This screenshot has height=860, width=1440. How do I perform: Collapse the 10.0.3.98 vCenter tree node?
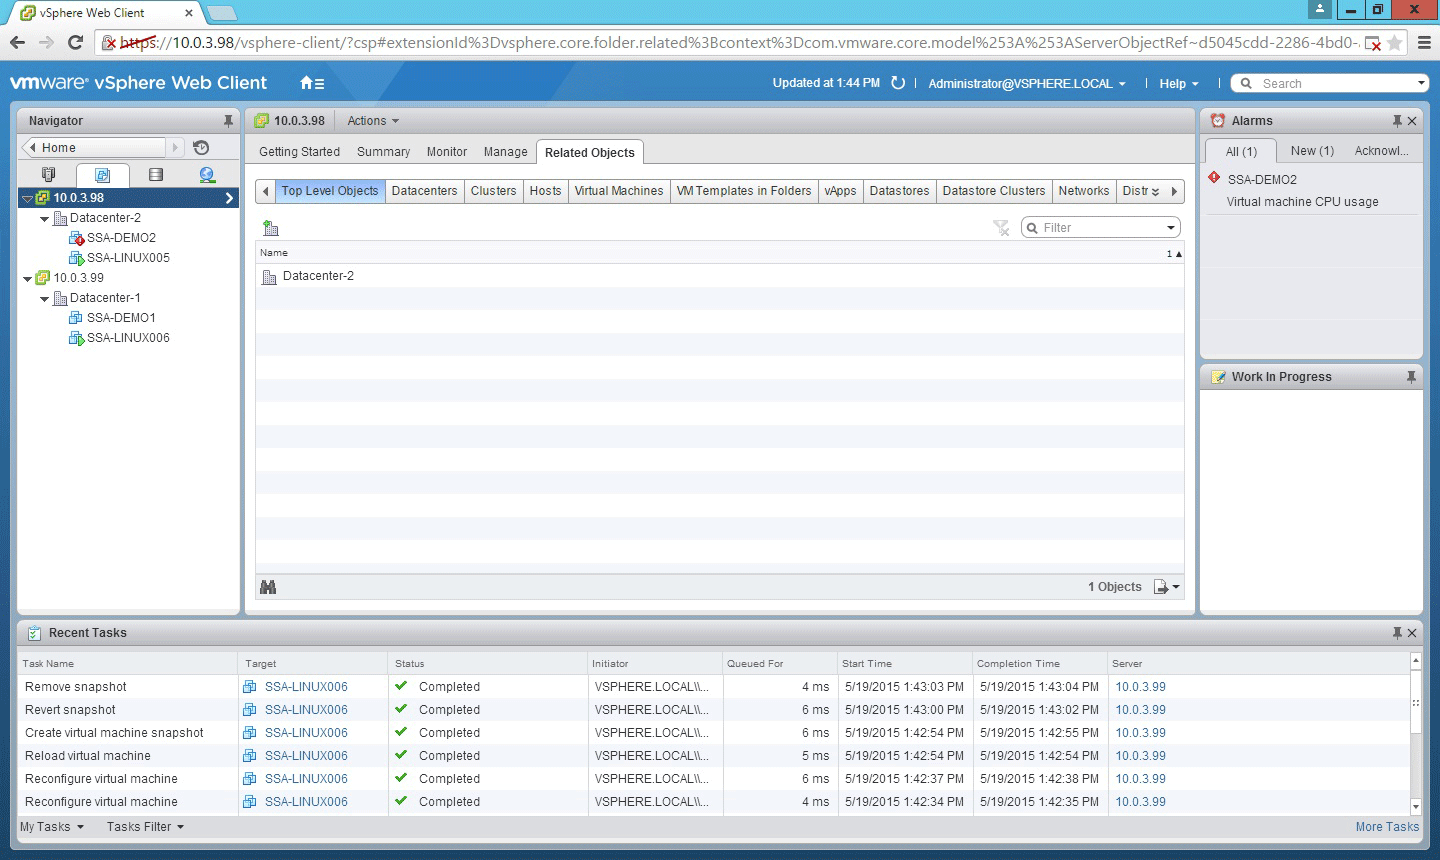(x=27, y=198)
